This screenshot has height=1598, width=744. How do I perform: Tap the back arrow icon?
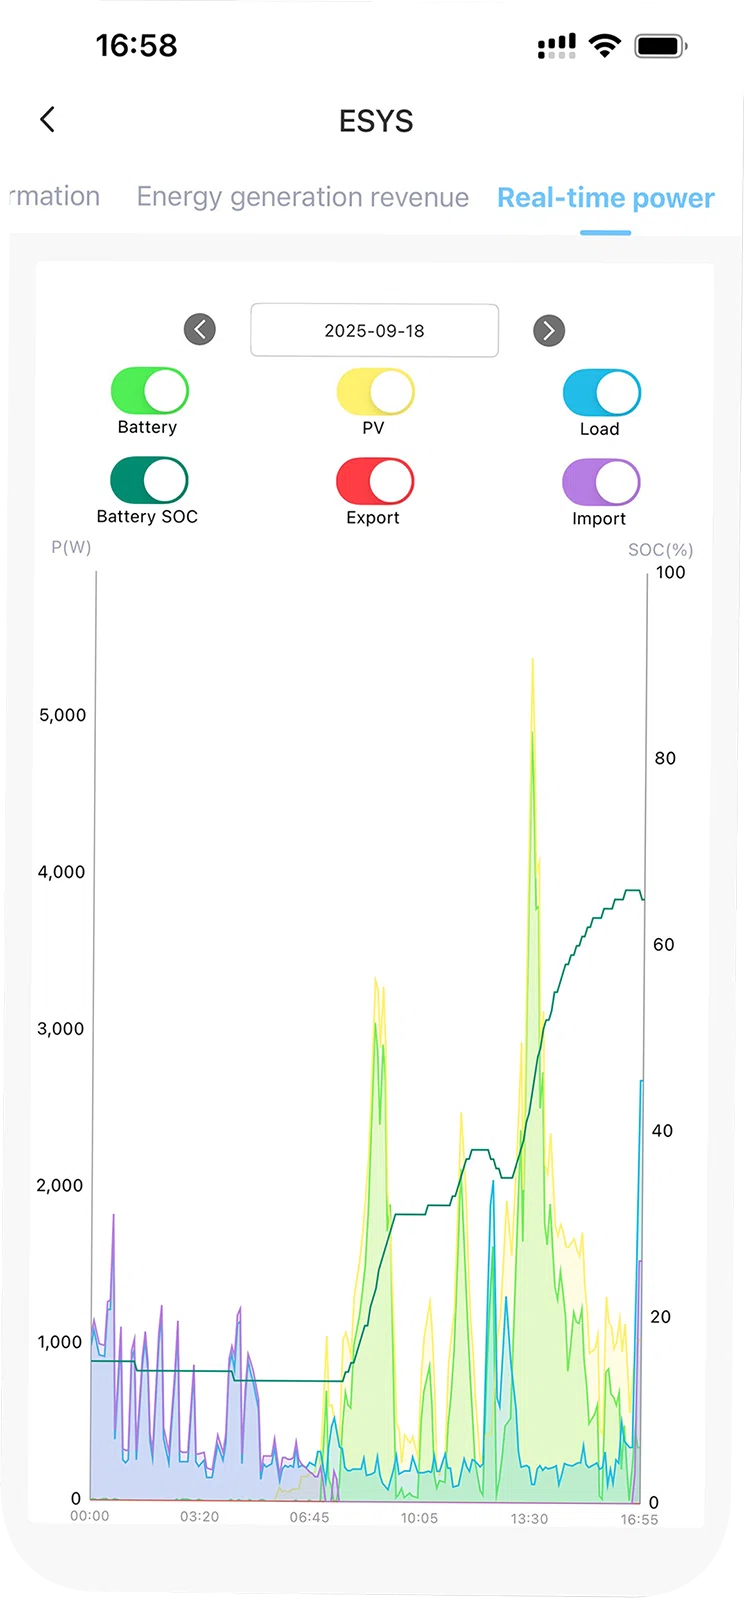coord(47,120)
